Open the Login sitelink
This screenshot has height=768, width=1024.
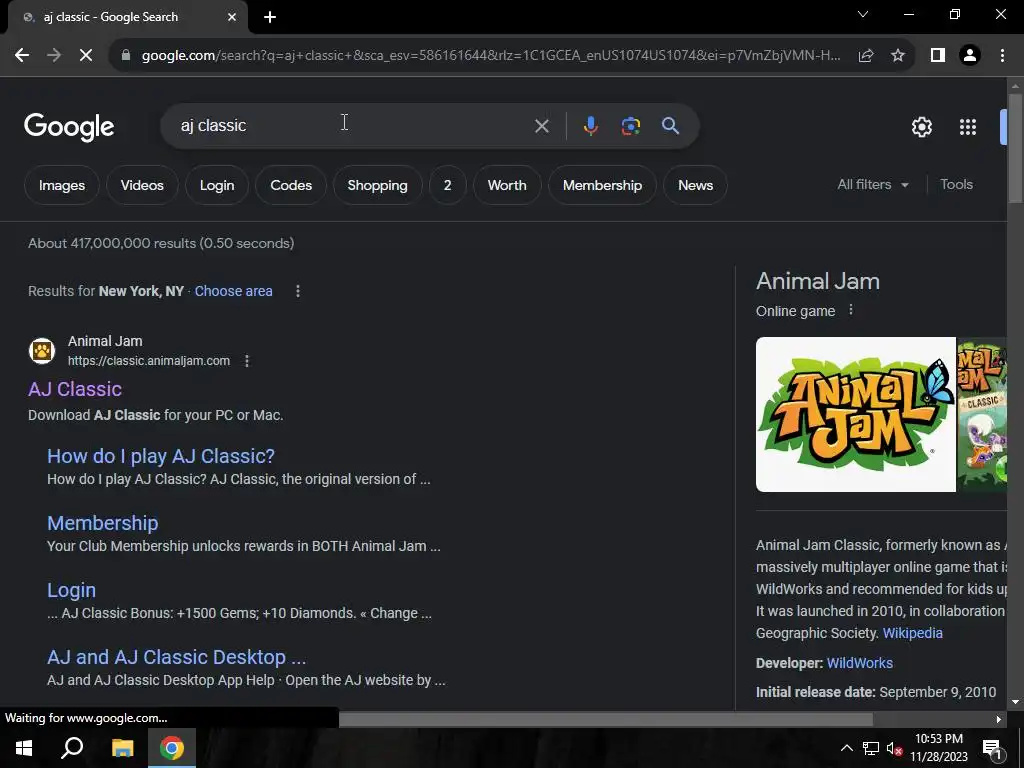[x=71, y=590]
